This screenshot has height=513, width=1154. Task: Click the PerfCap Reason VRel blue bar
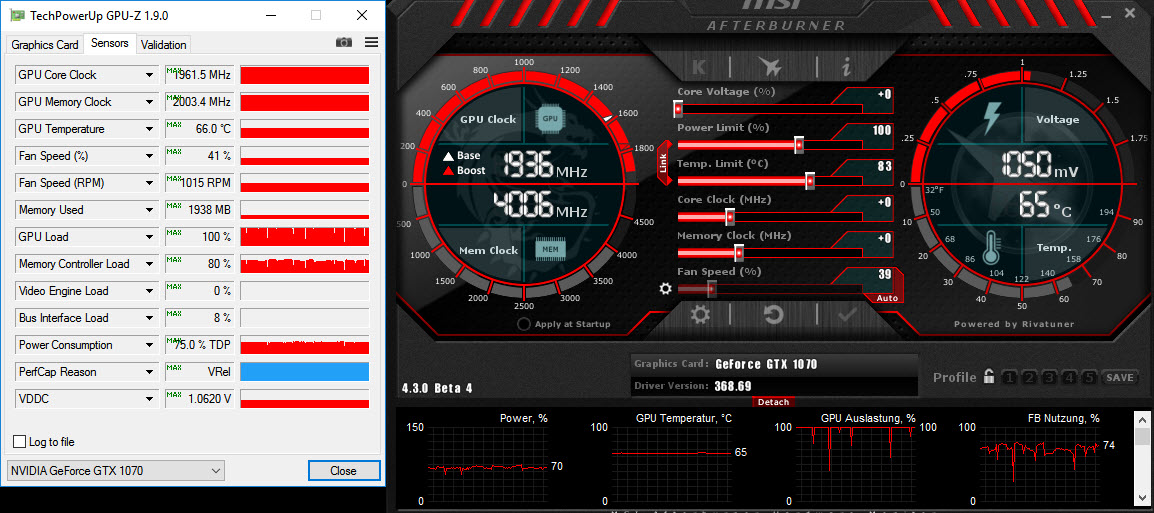(305, 372)
